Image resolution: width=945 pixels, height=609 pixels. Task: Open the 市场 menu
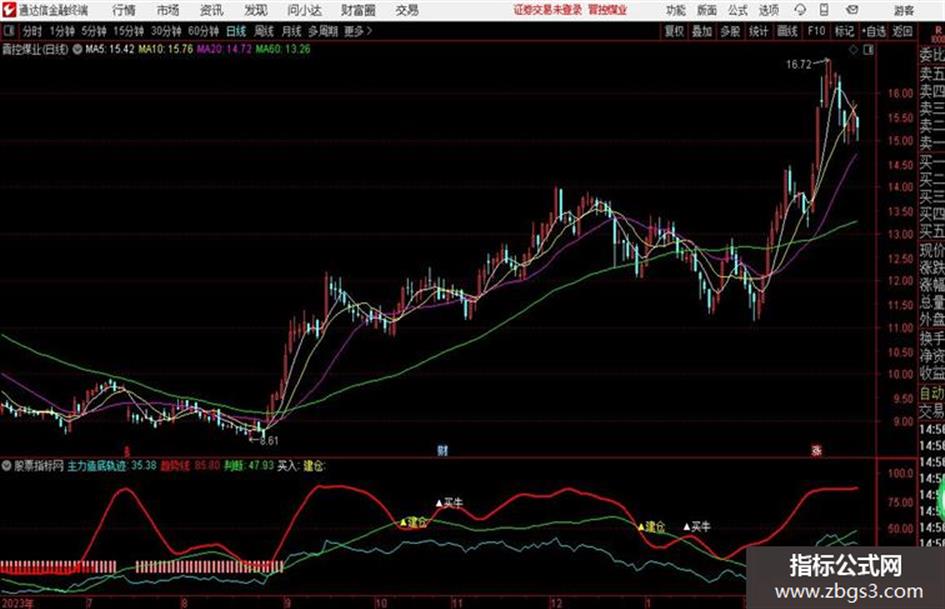[x=168, y=10]
